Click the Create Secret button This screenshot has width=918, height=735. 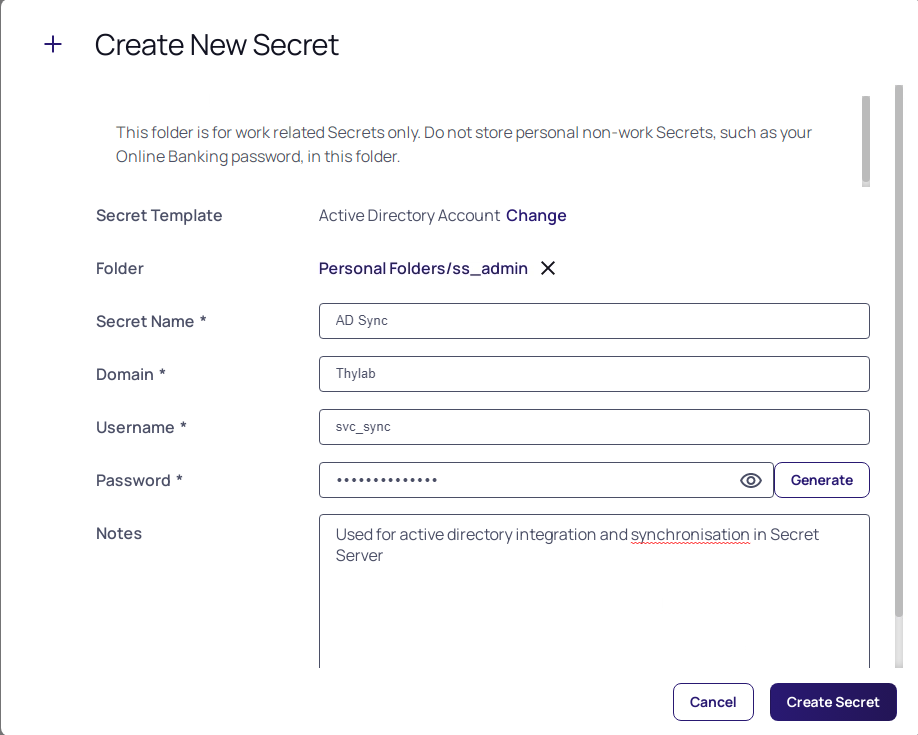[833, 701]
